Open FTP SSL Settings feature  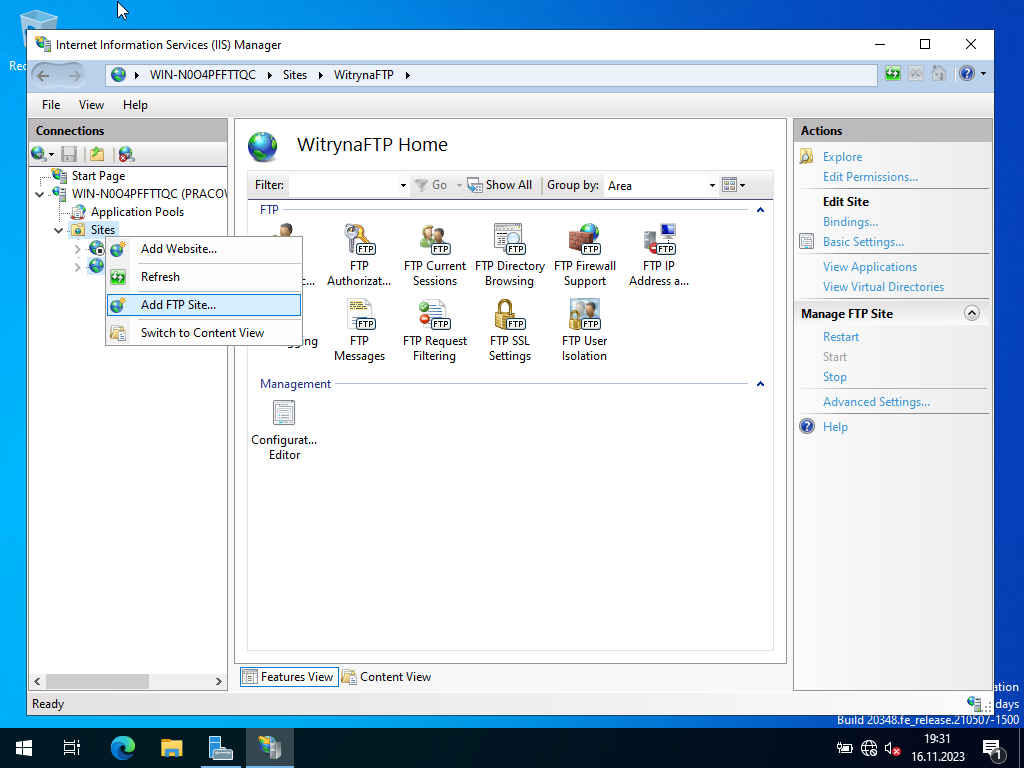pyautogui.click(x=509, y=330)
